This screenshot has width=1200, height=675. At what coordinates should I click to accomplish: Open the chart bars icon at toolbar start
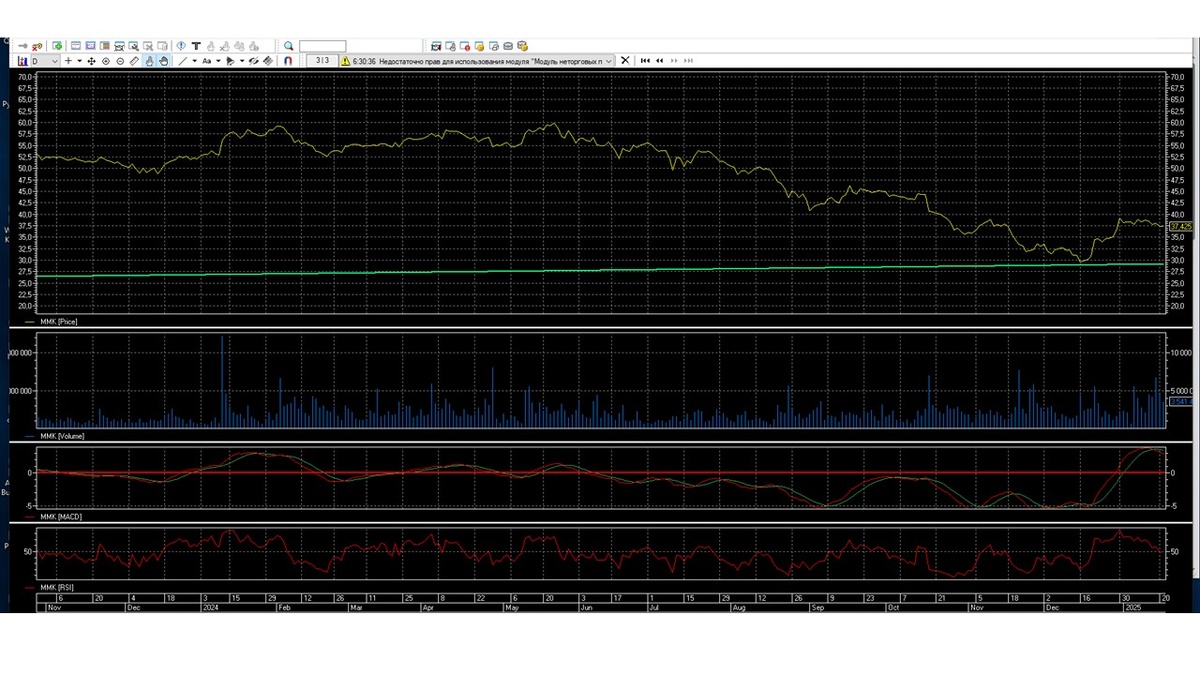22,61
